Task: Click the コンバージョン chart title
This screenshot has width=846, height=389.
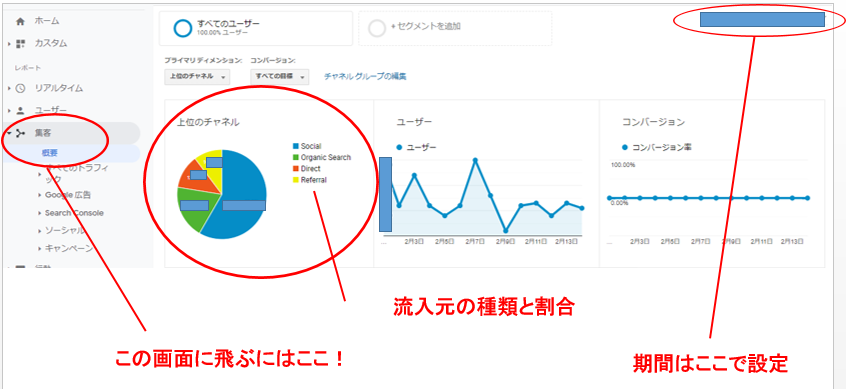Action: 653,122
